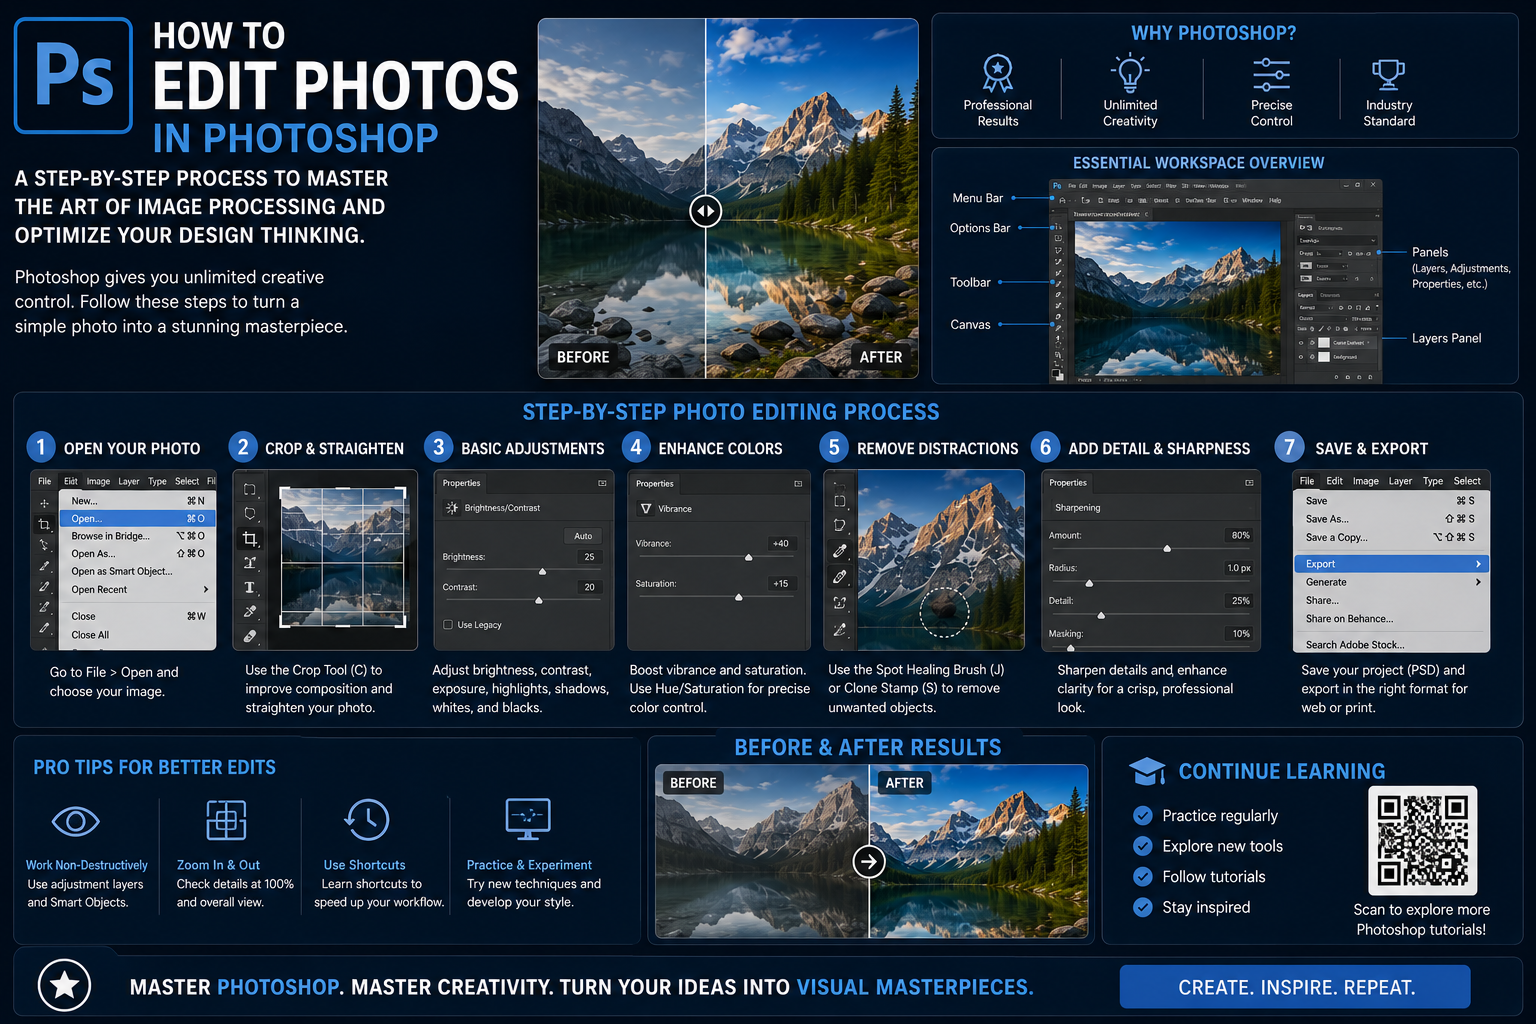Click the Unlimited Creativity lightbulb icon
The image size is (1536, 1024).
pos(1130,73)
